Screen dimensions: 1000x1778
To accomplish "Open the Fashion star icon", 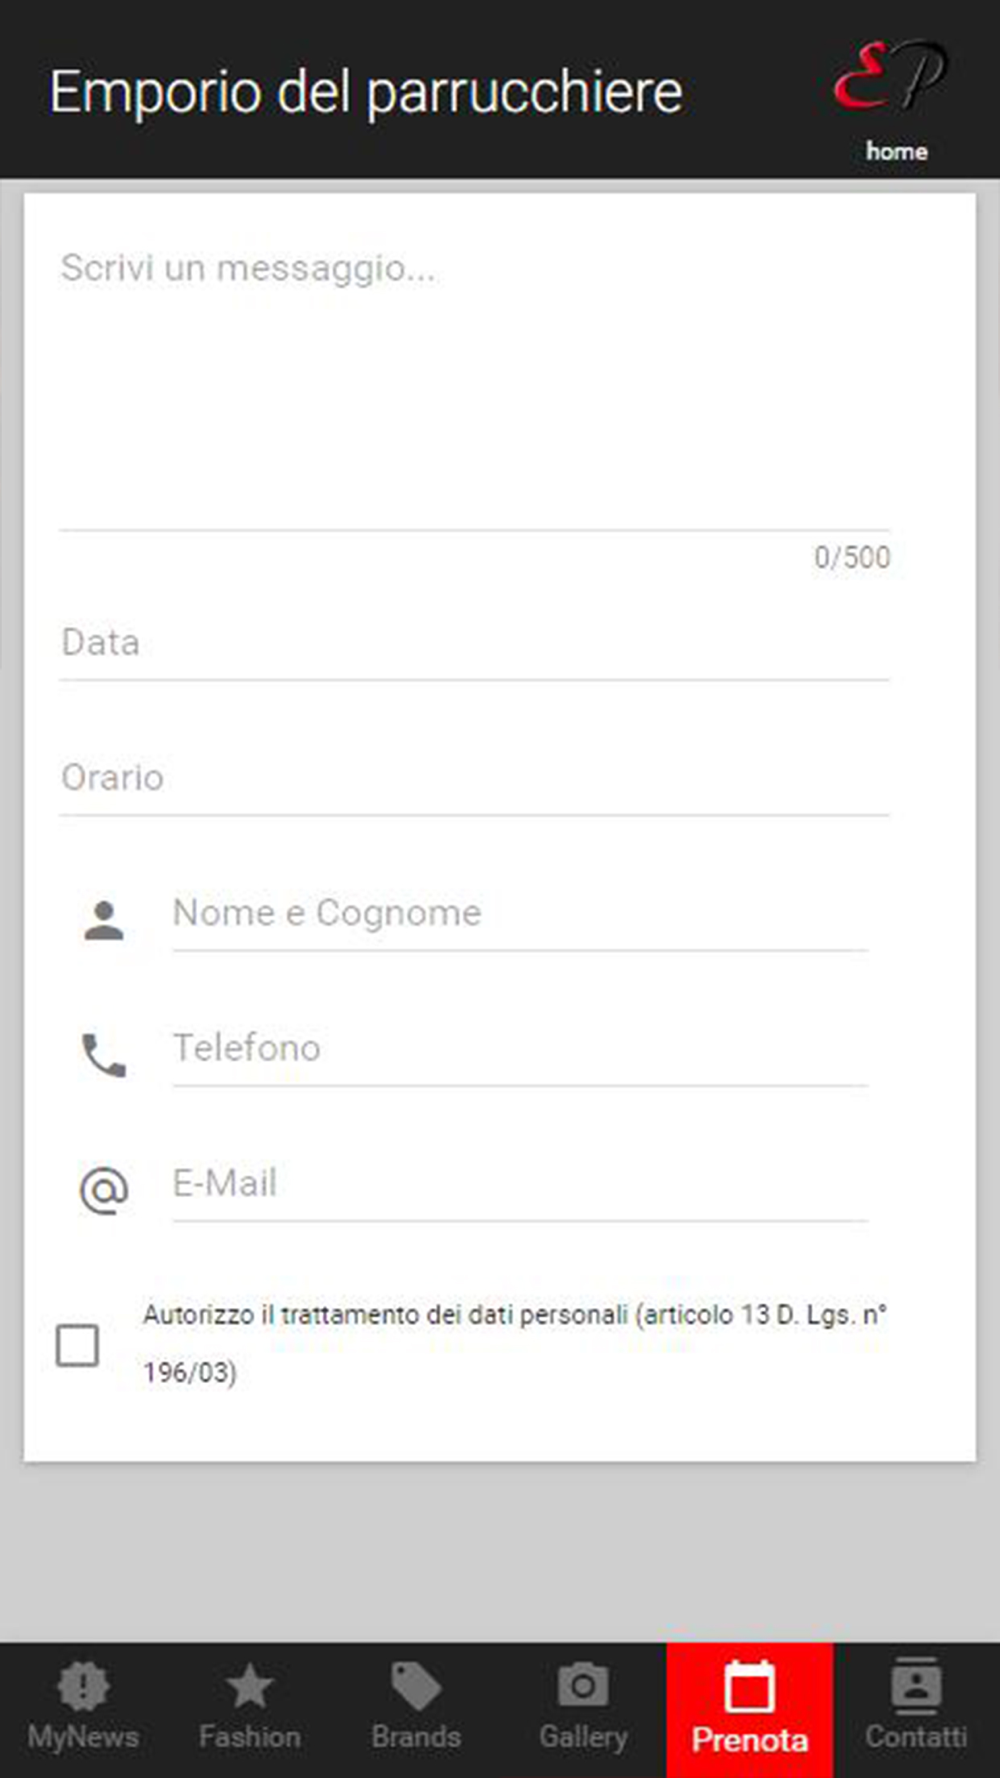I will pos(249,1686).
